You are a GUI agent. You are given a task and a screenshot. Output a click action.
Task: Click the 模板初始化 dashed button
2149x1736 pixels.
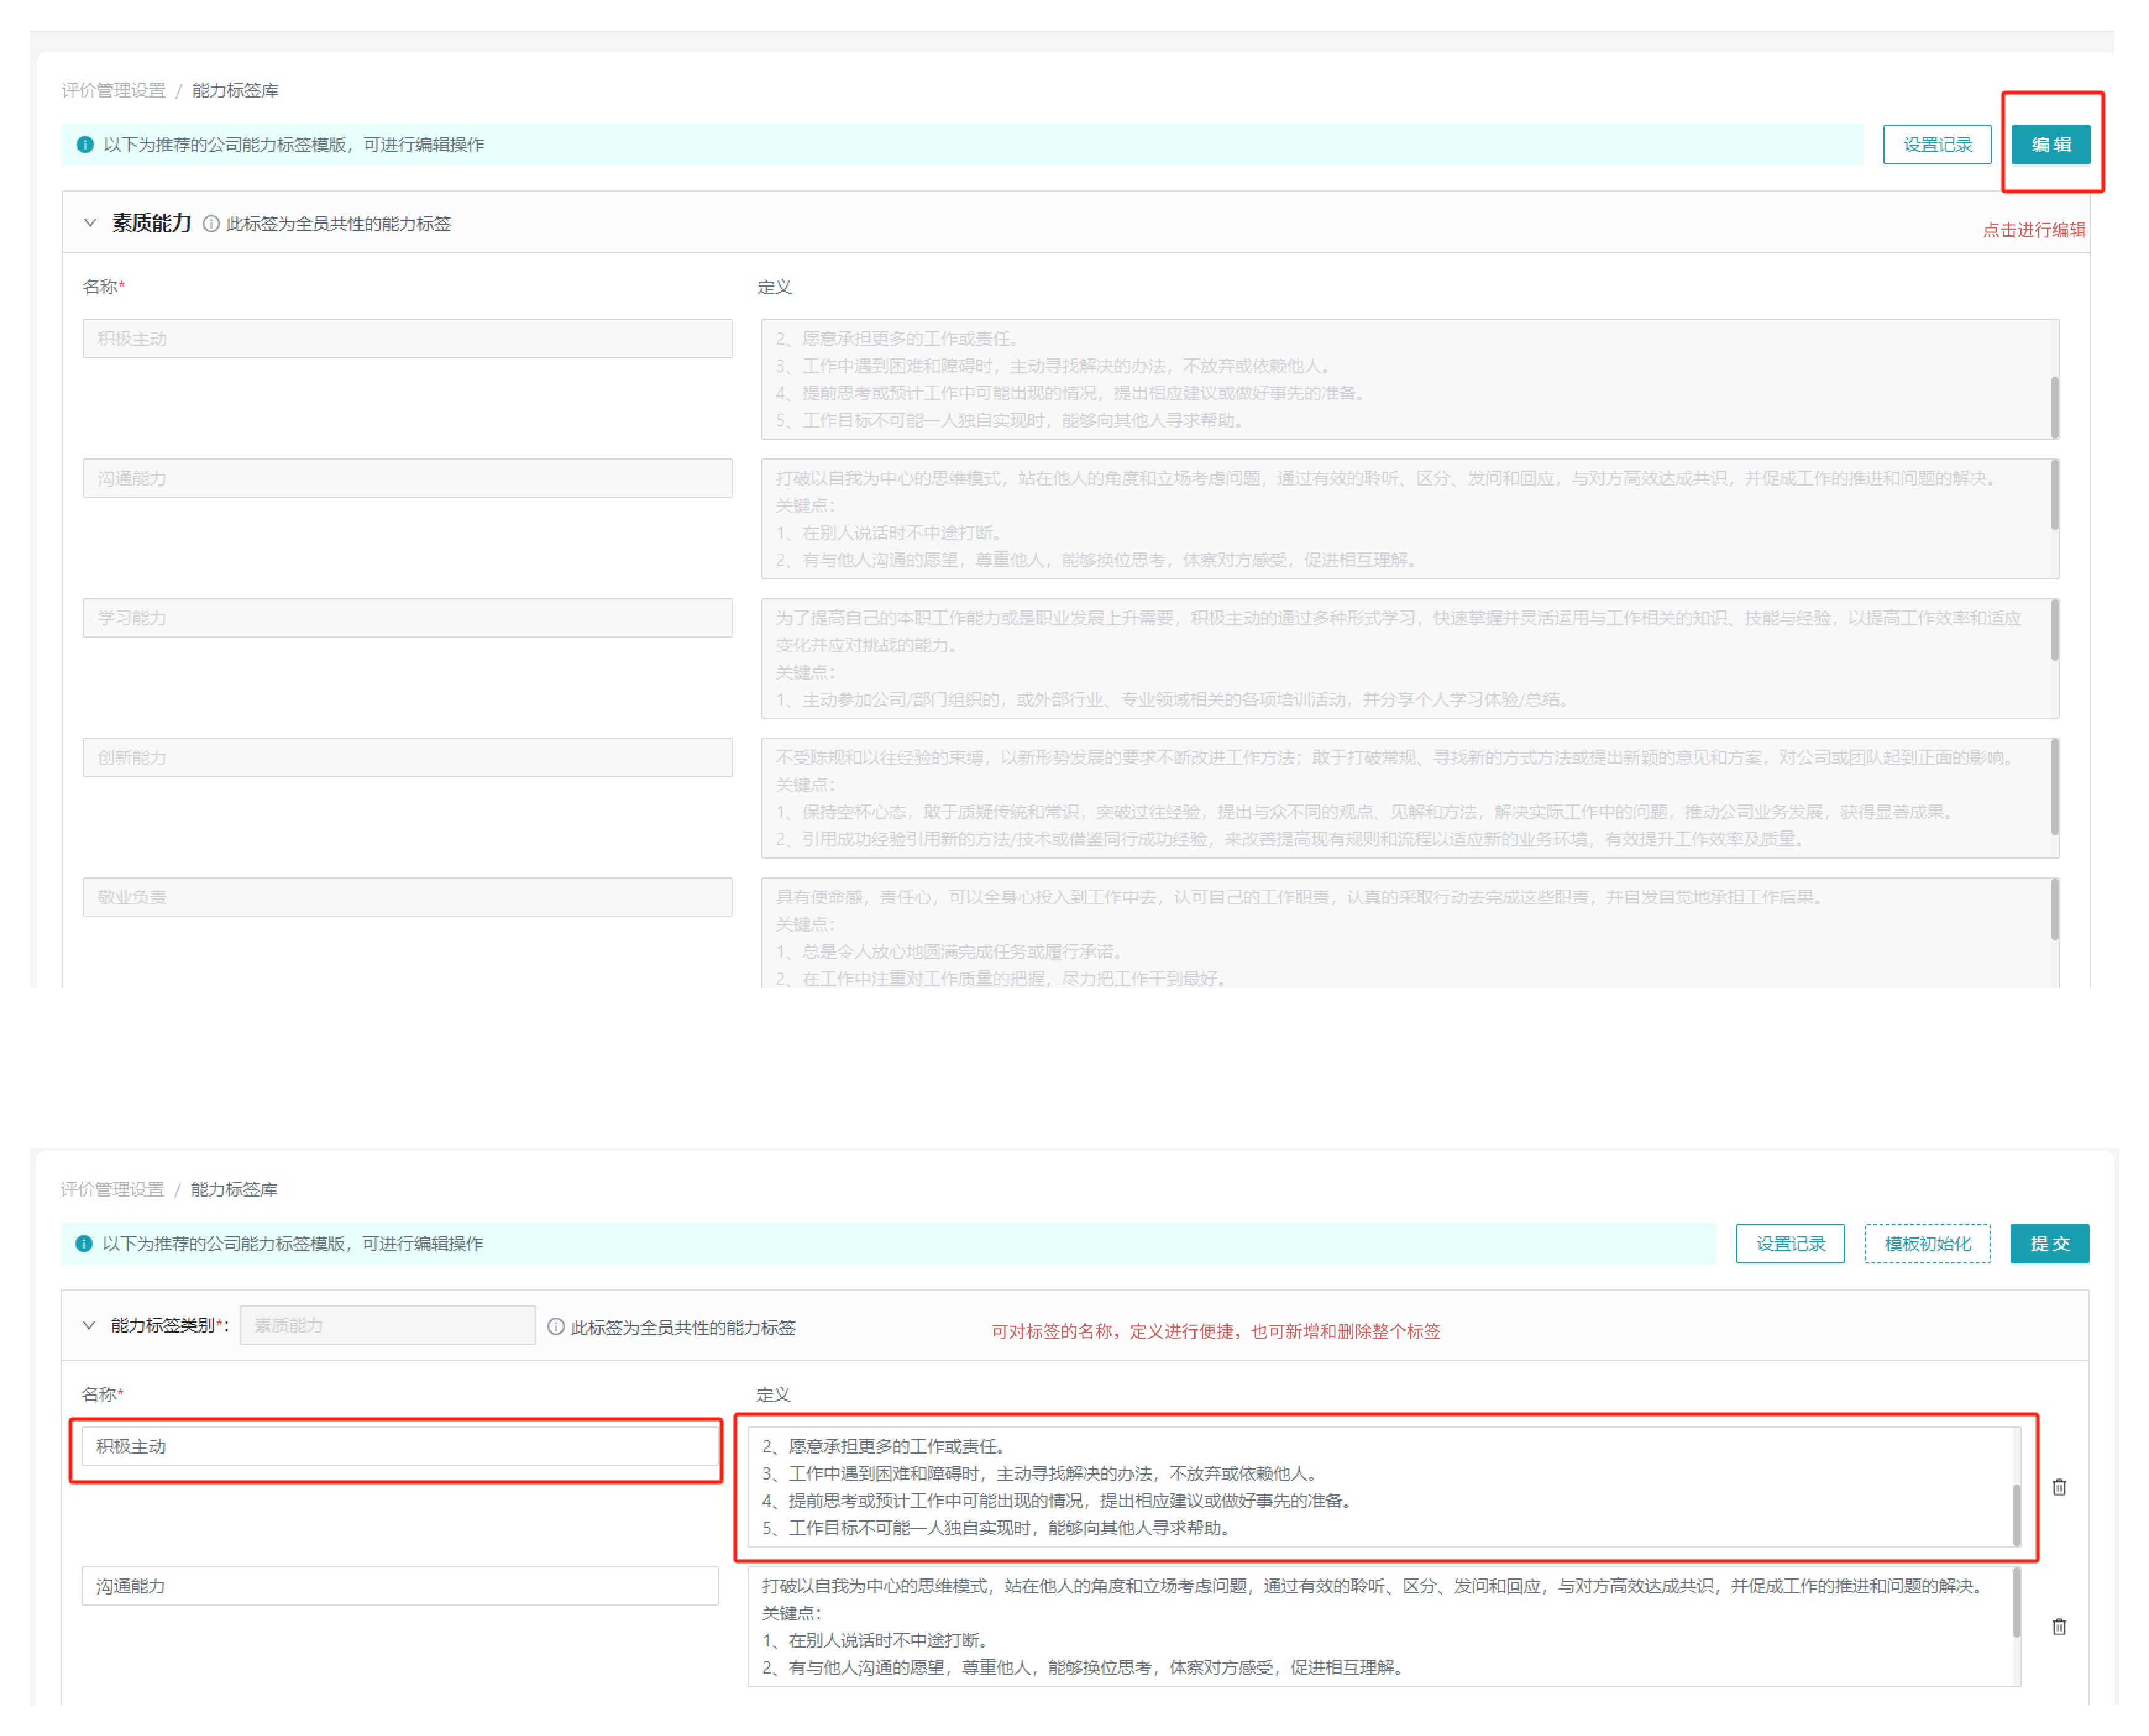1927,1243
